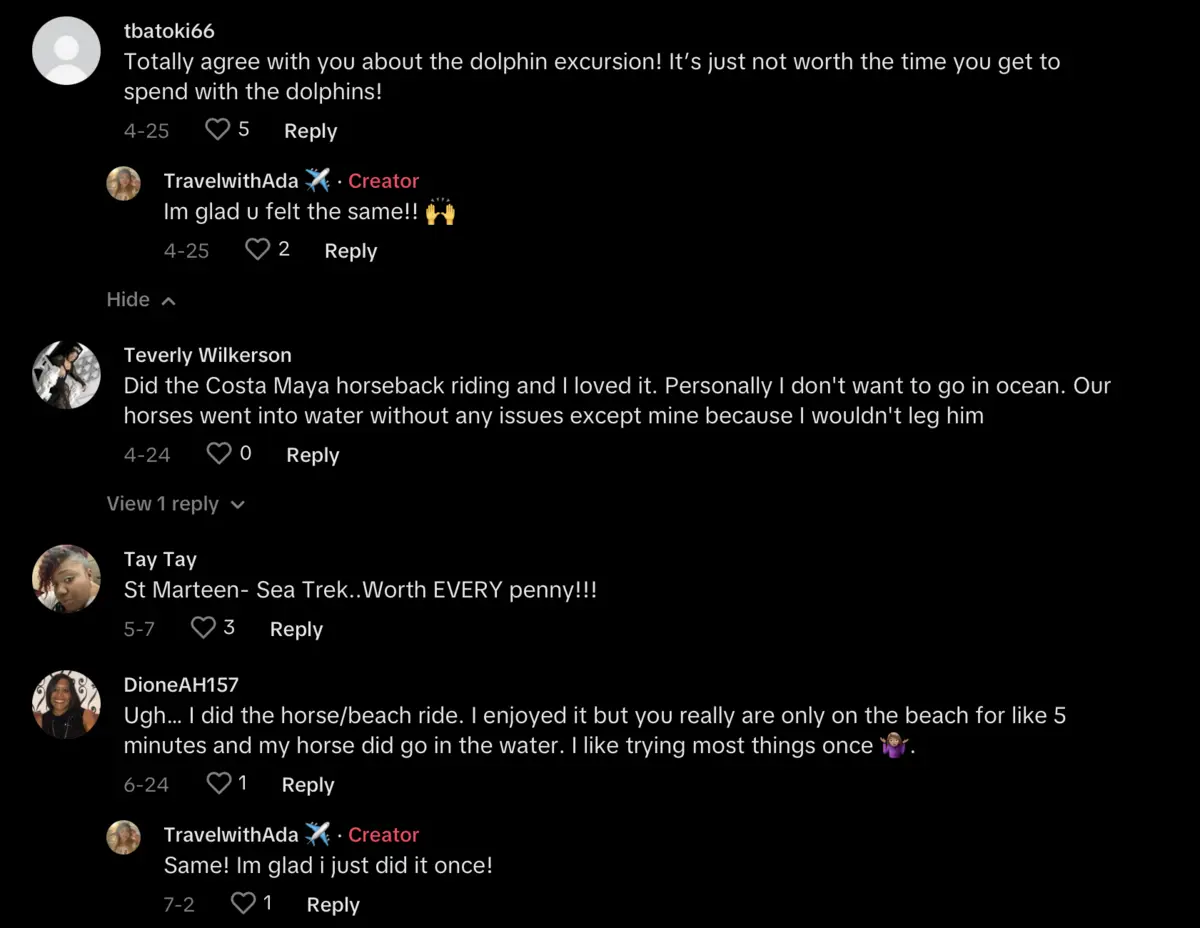Reply to Teverly Wilkerson's comment
The width and height of the screenshot is (1200, 928).
coord(312,455)
